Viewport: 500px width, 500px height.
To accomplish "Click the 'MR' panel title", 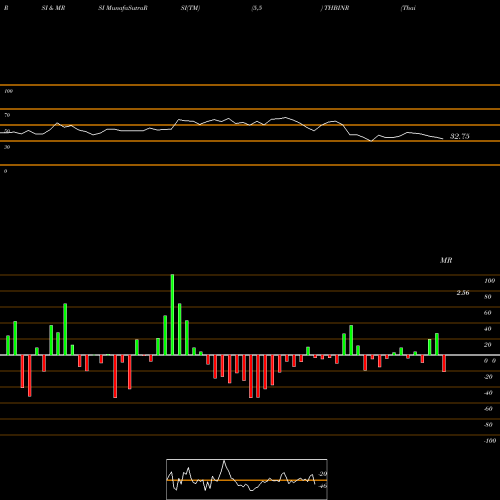I will pos(446,260).
